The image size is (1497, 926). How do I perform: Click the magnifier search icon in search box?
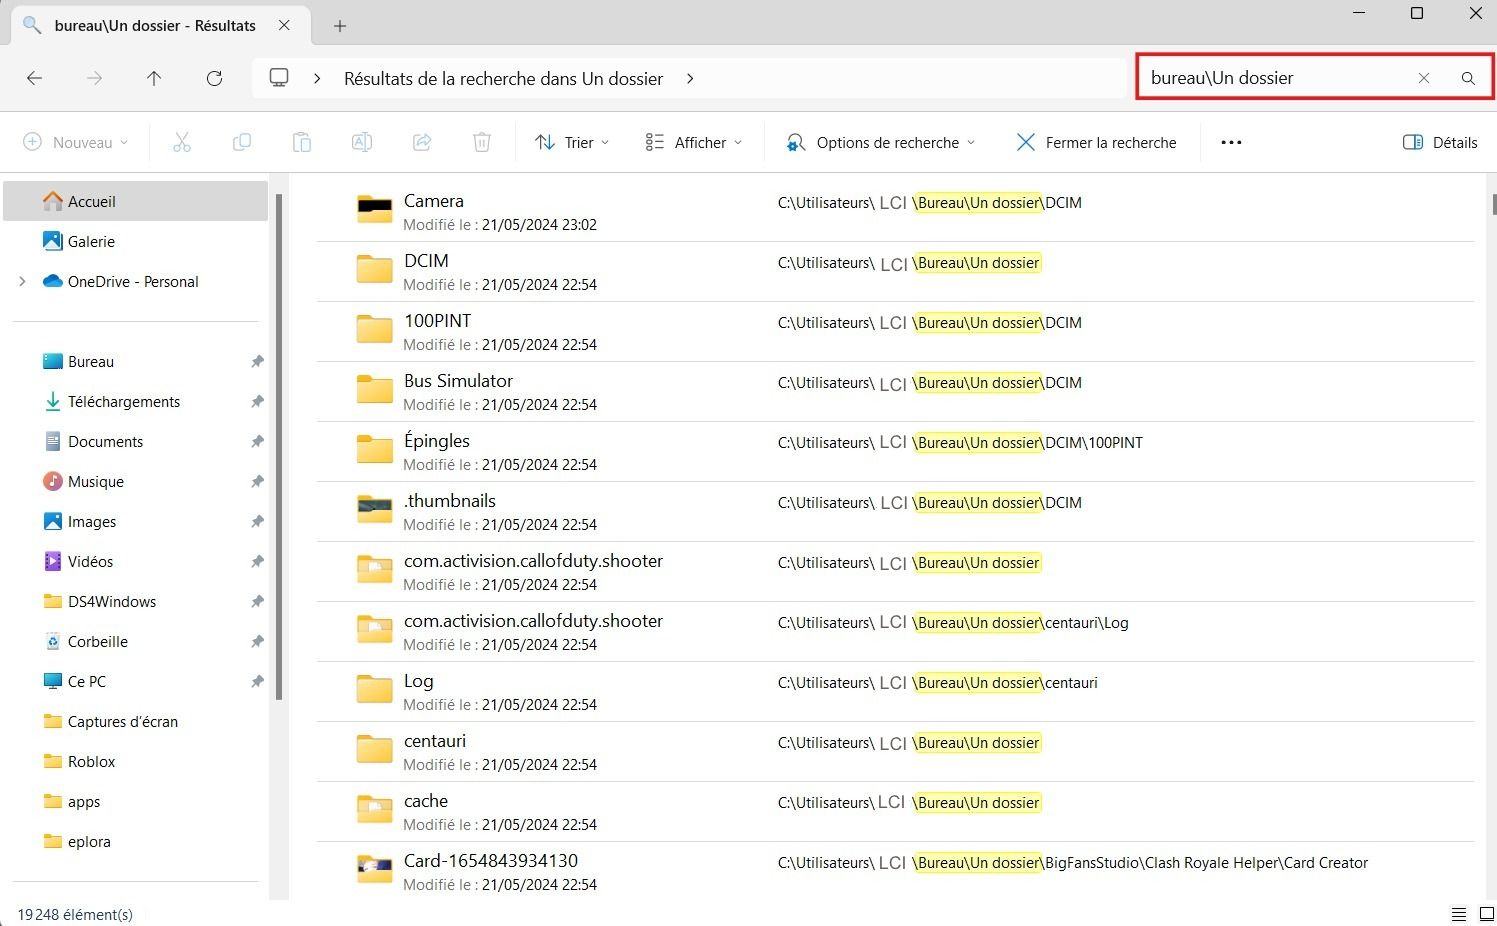pyautogui.click(x=1468, y=78)
